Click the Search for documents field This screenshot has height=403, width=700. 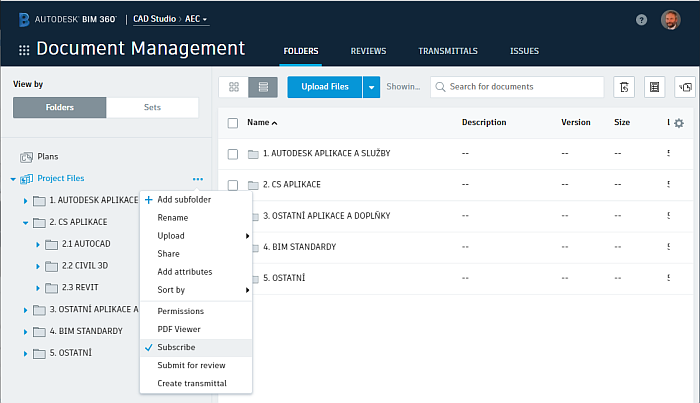(x=517, y=87)
